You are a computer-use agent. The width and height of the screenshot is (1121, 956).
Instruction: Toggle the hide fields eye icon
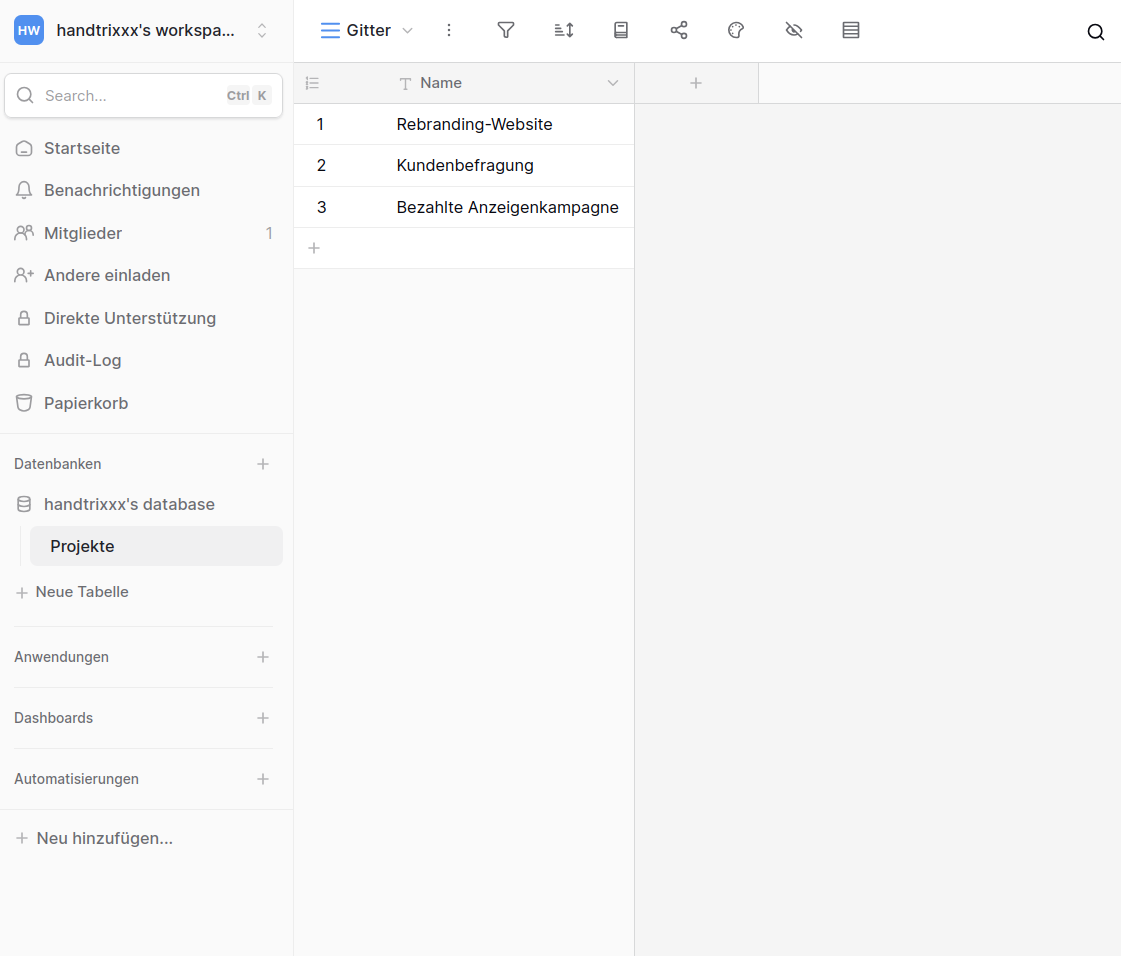tap(794, 30)
